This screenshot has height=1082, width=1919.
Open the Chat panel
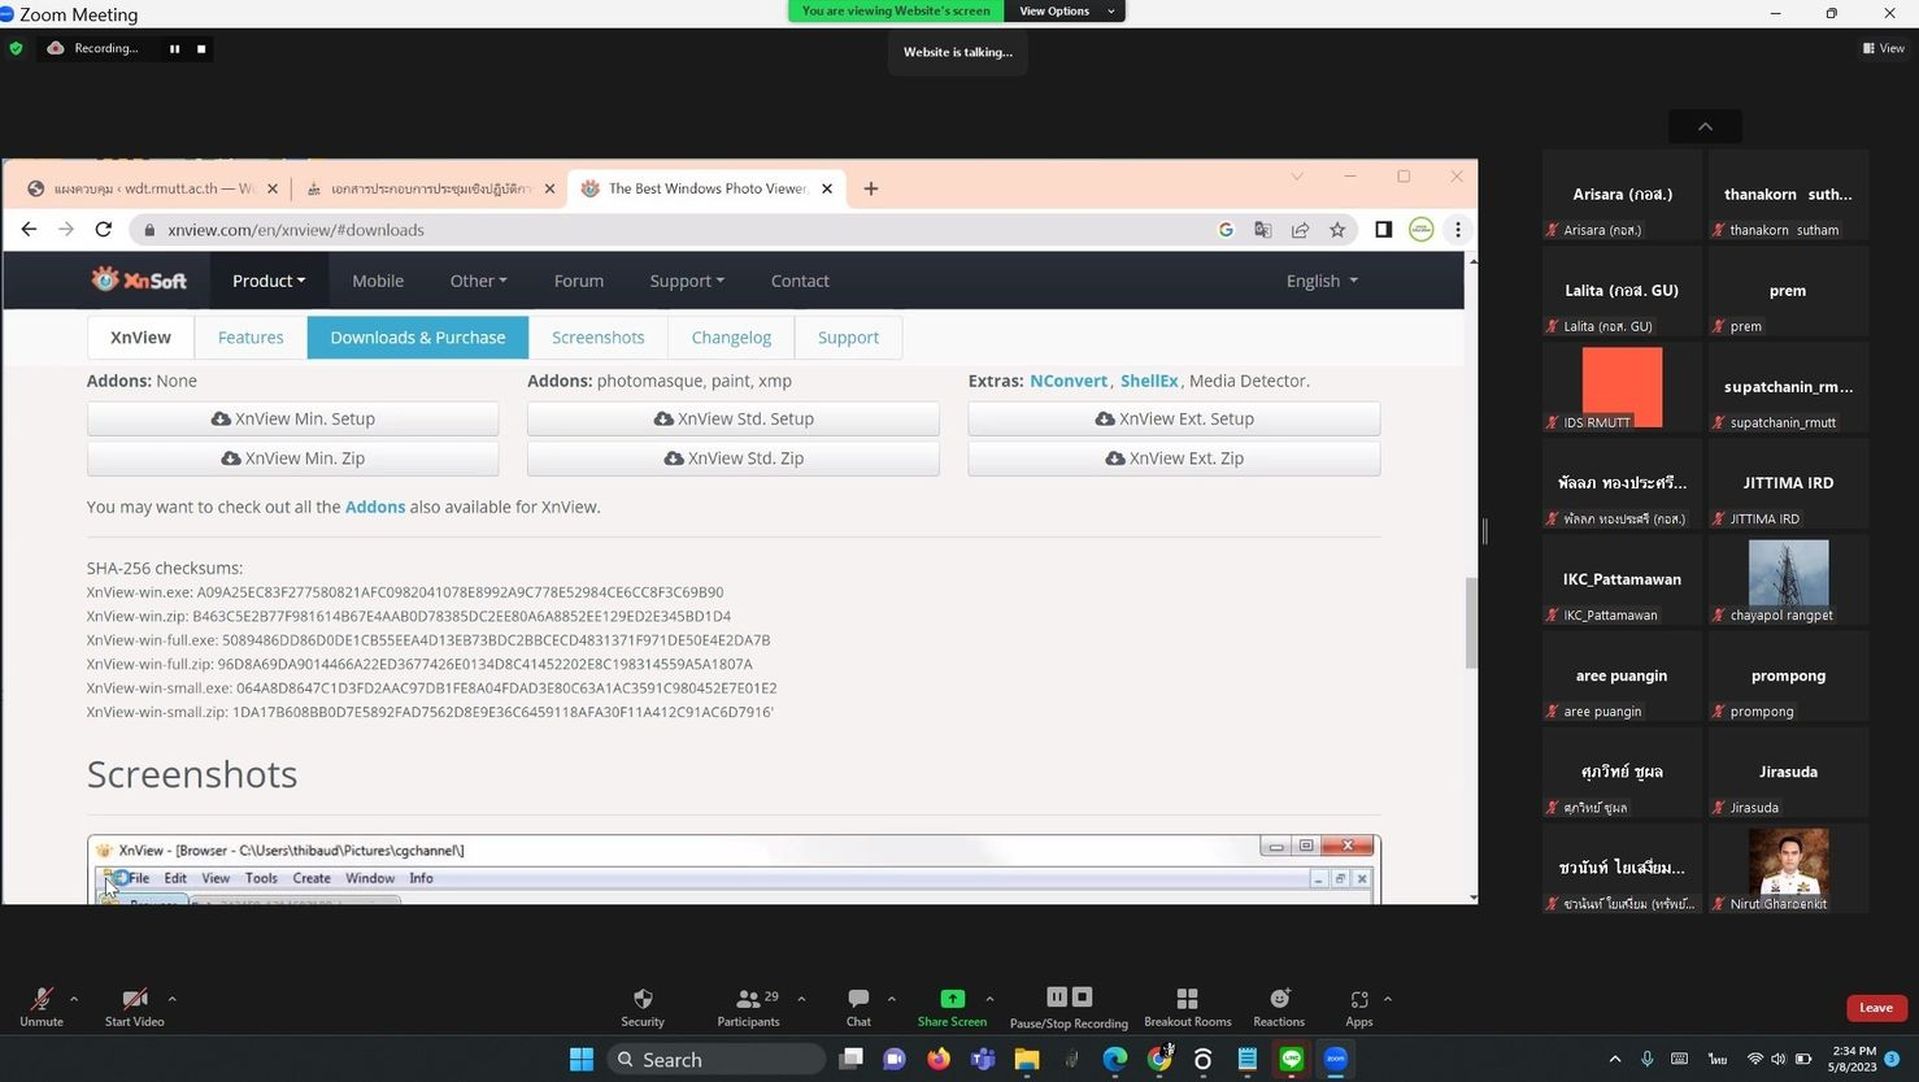858,1007
